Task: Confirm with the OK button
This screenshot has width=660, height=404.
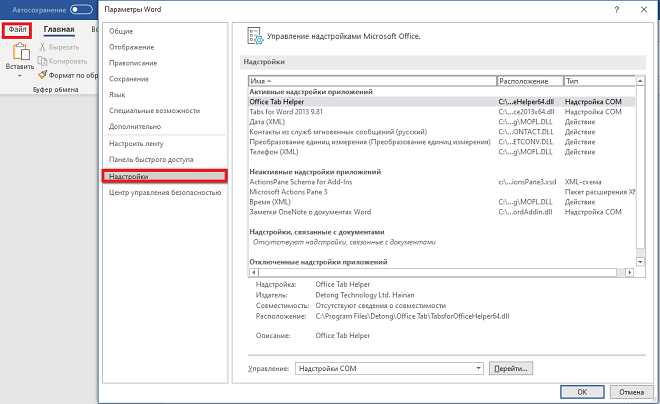Action: tap(582, 392)
